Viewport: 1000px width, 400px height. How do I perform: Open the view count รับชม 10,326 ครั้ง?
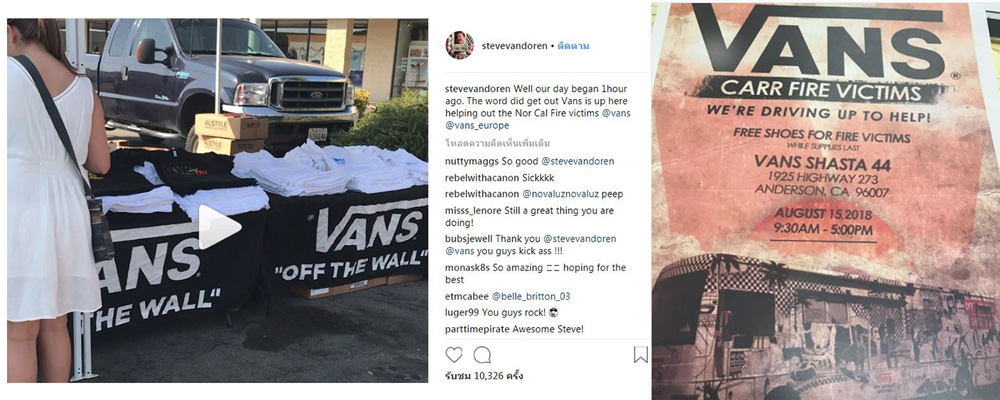click(484, 376)
